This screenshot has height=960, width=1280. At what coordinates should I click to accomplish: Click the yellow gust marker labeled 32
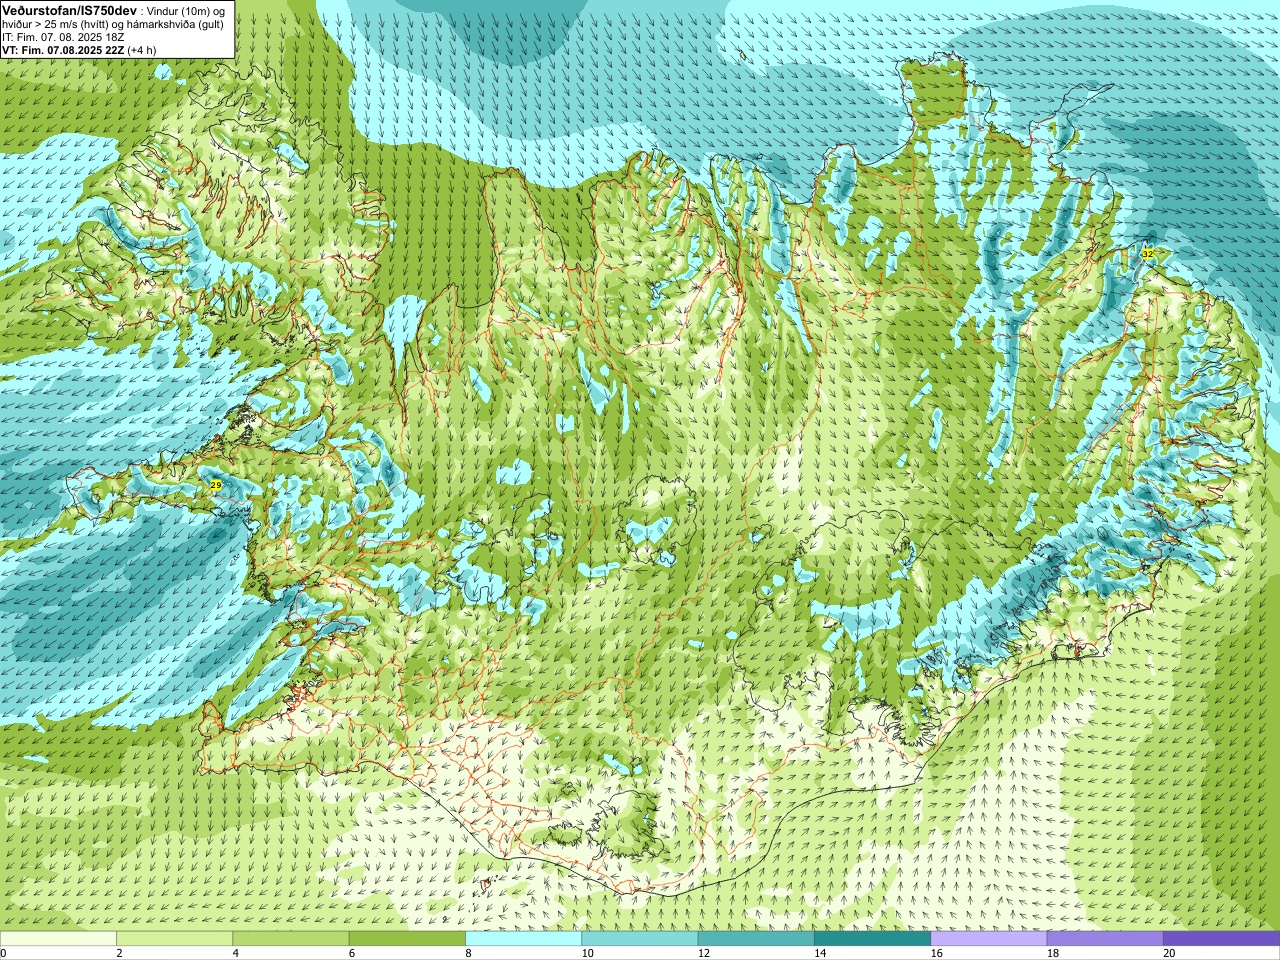1147,254
